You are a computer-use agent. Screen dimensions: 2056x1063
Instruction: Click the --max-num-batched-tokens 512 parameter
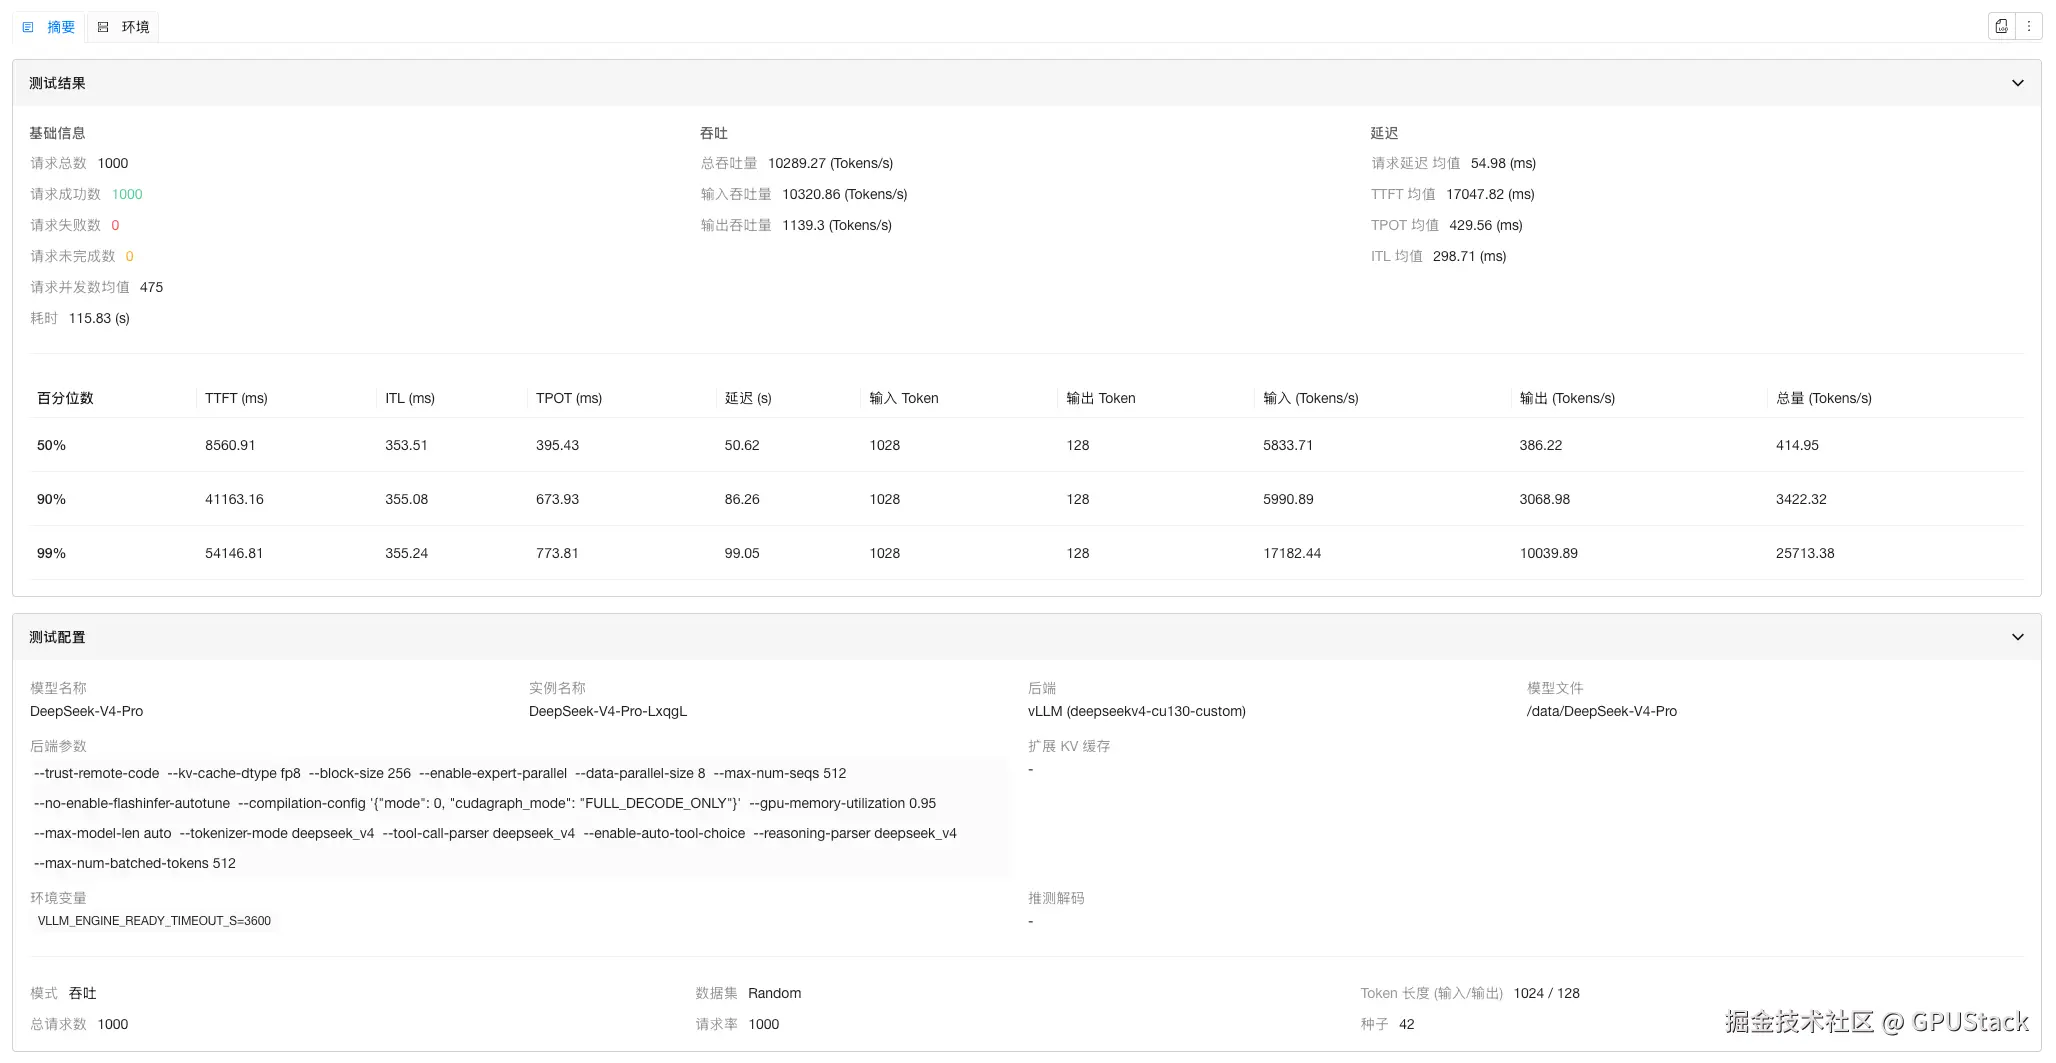point(135,863)
